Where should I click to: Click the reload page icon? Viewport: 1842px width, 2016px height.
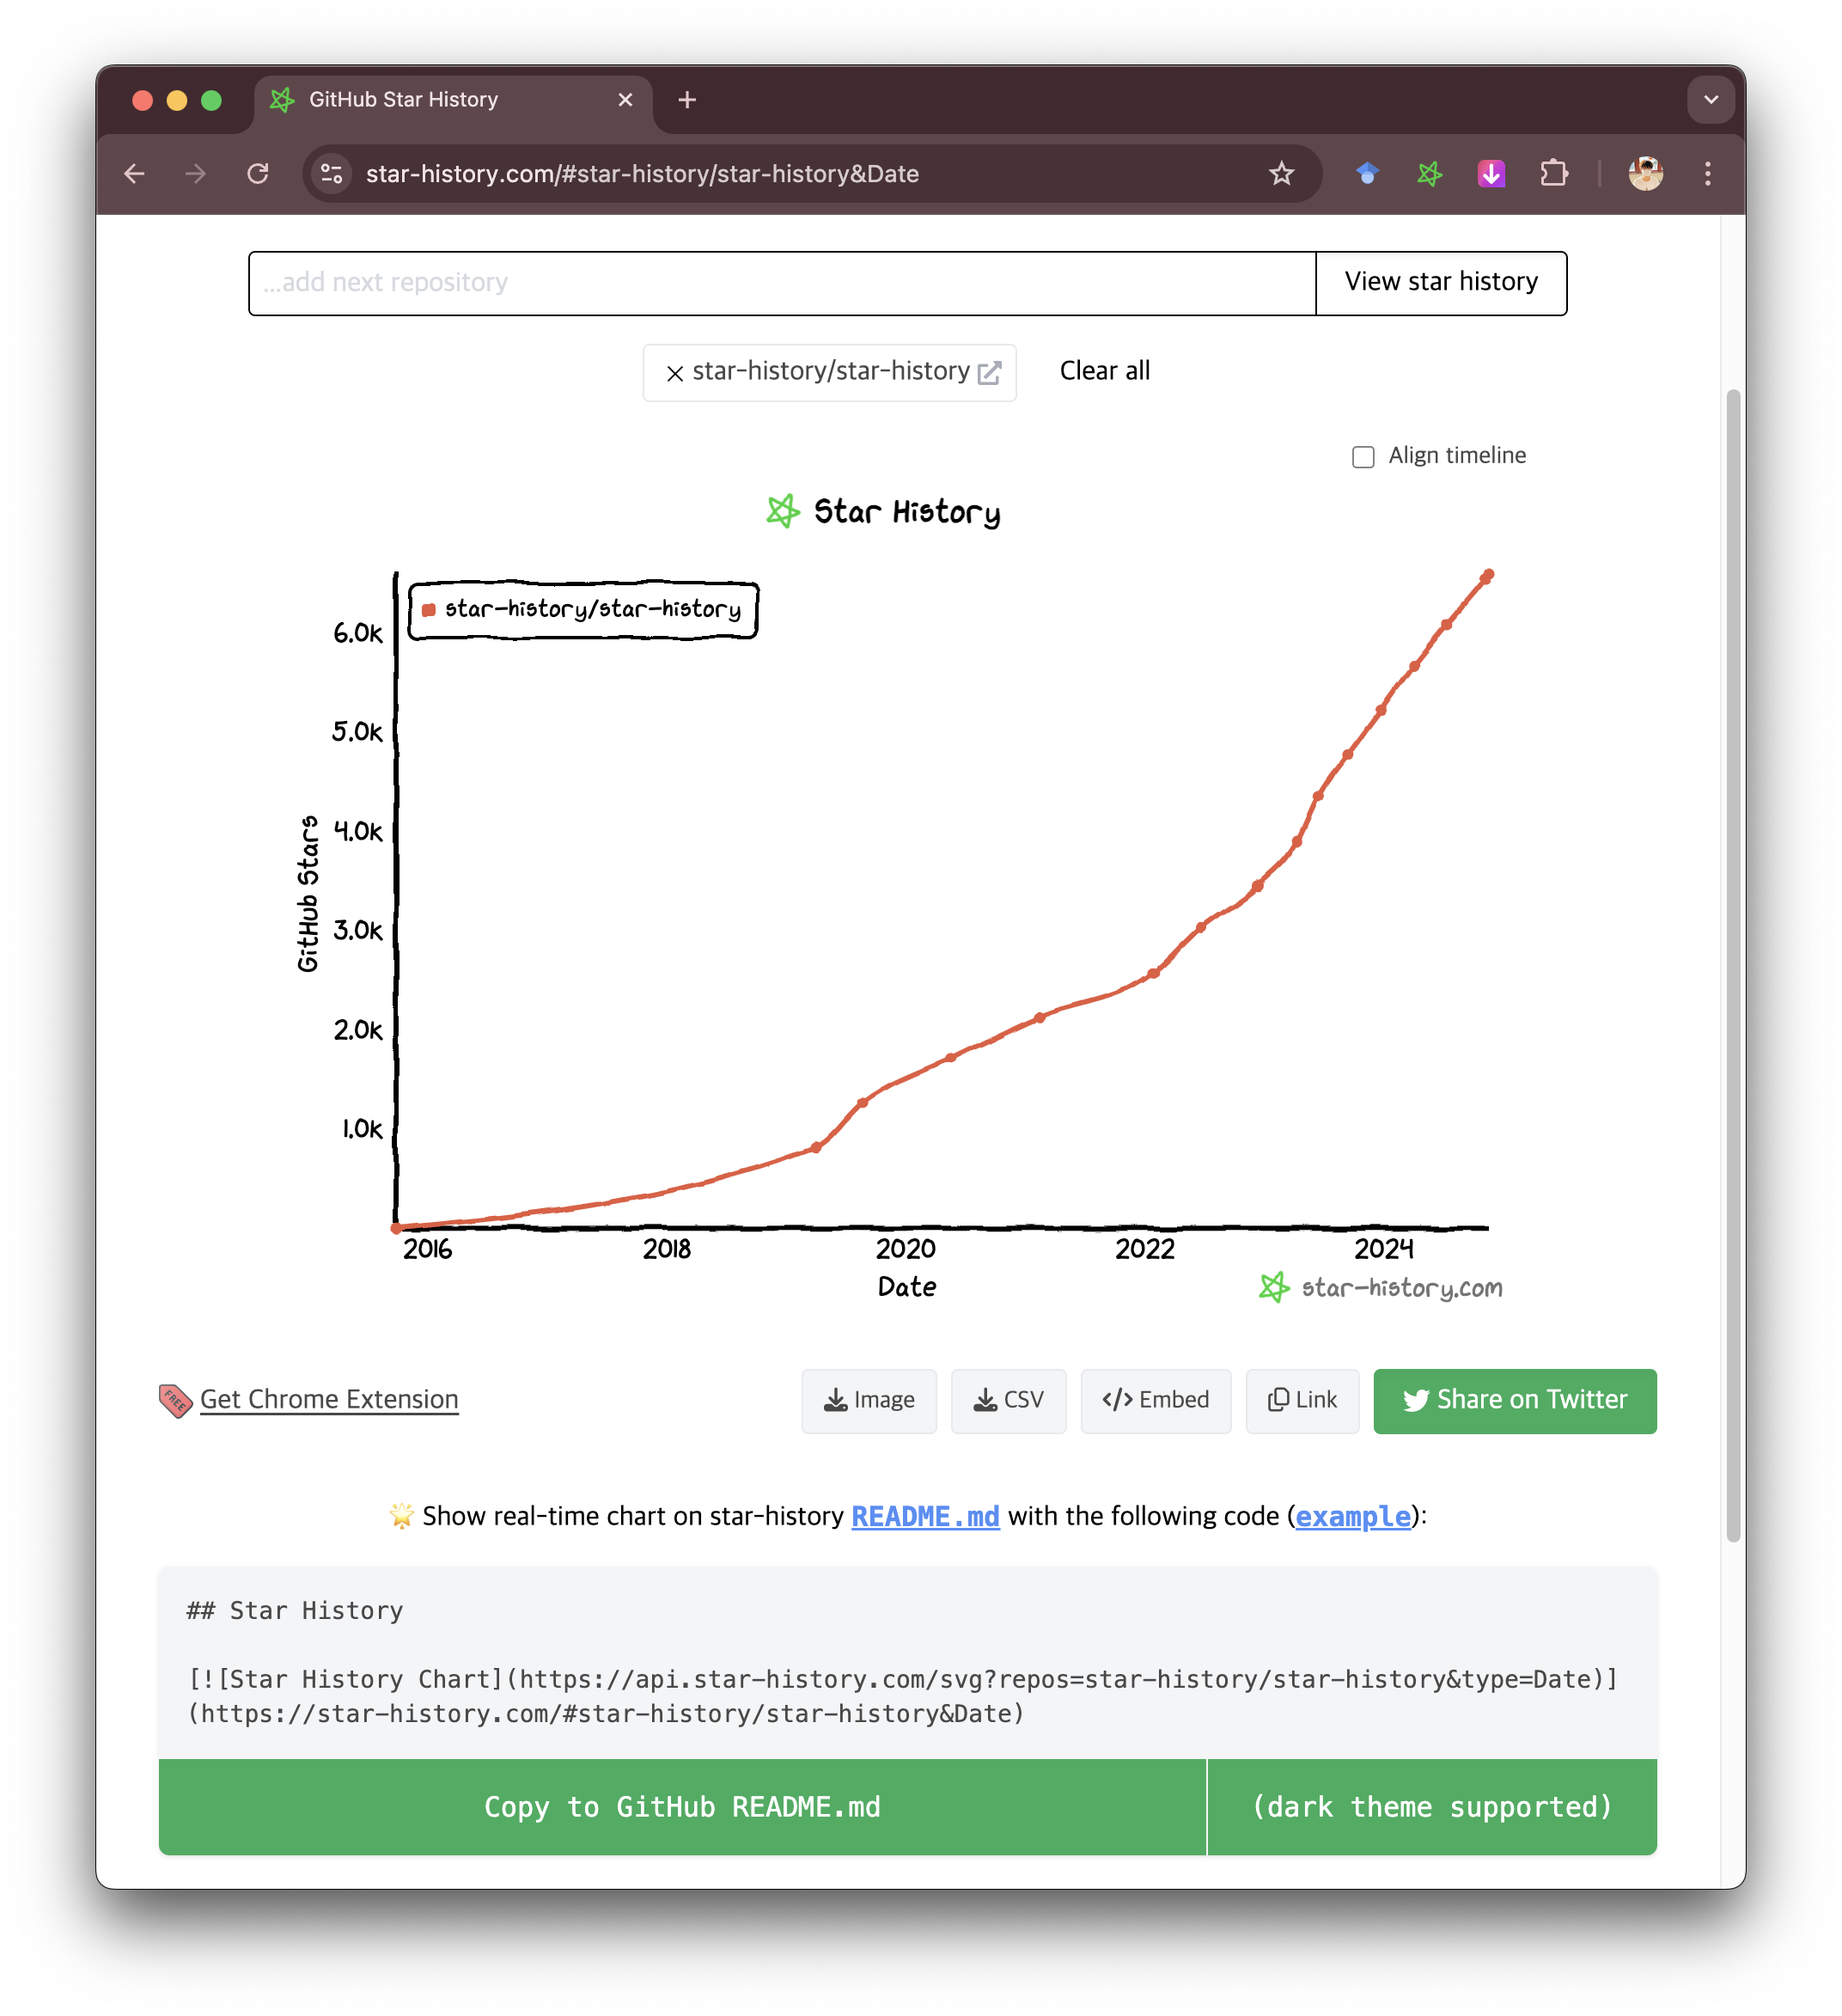pyautogui.click(x=258, y=174)
